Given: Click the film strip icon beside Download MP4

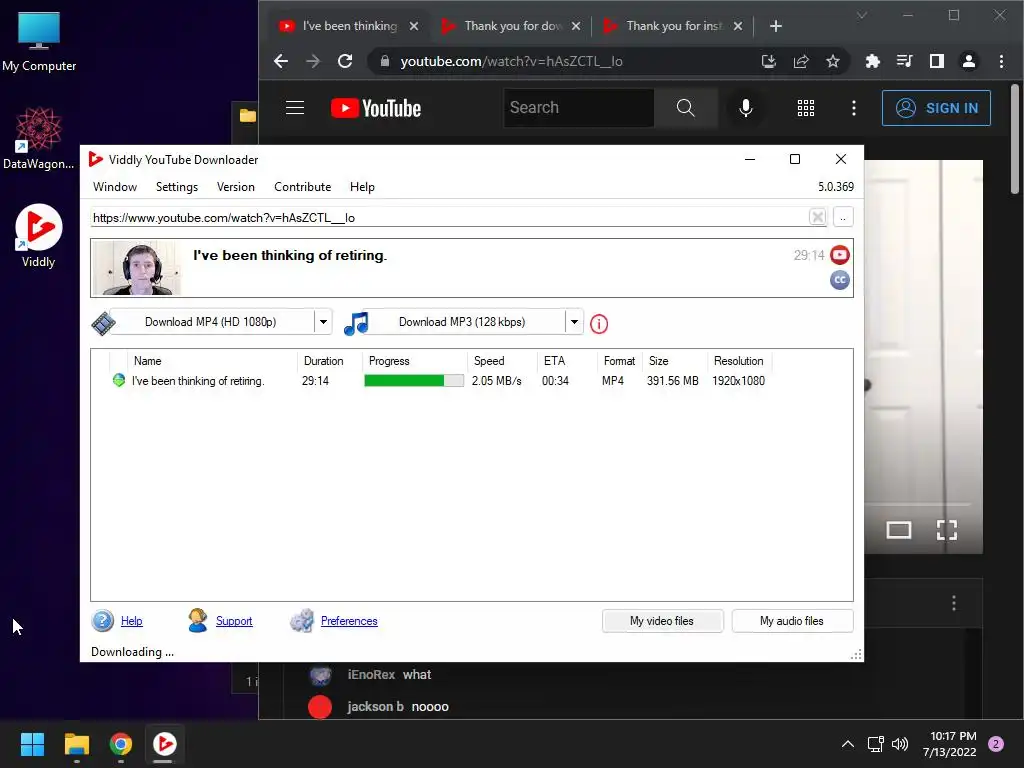Looking at the screenshot, I should tap(103, 323).
